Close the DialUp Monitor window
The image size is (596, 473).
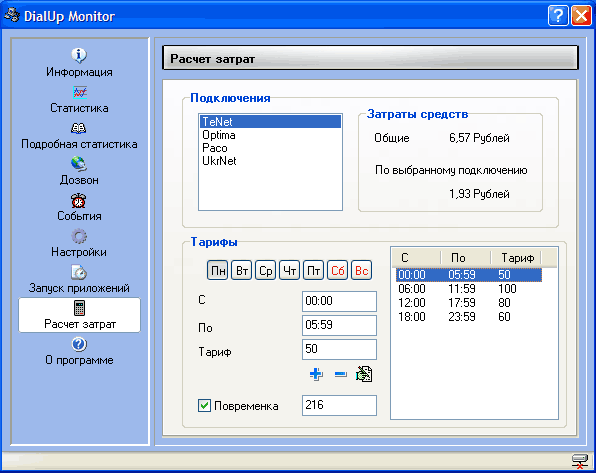click(x=581, y=16)
